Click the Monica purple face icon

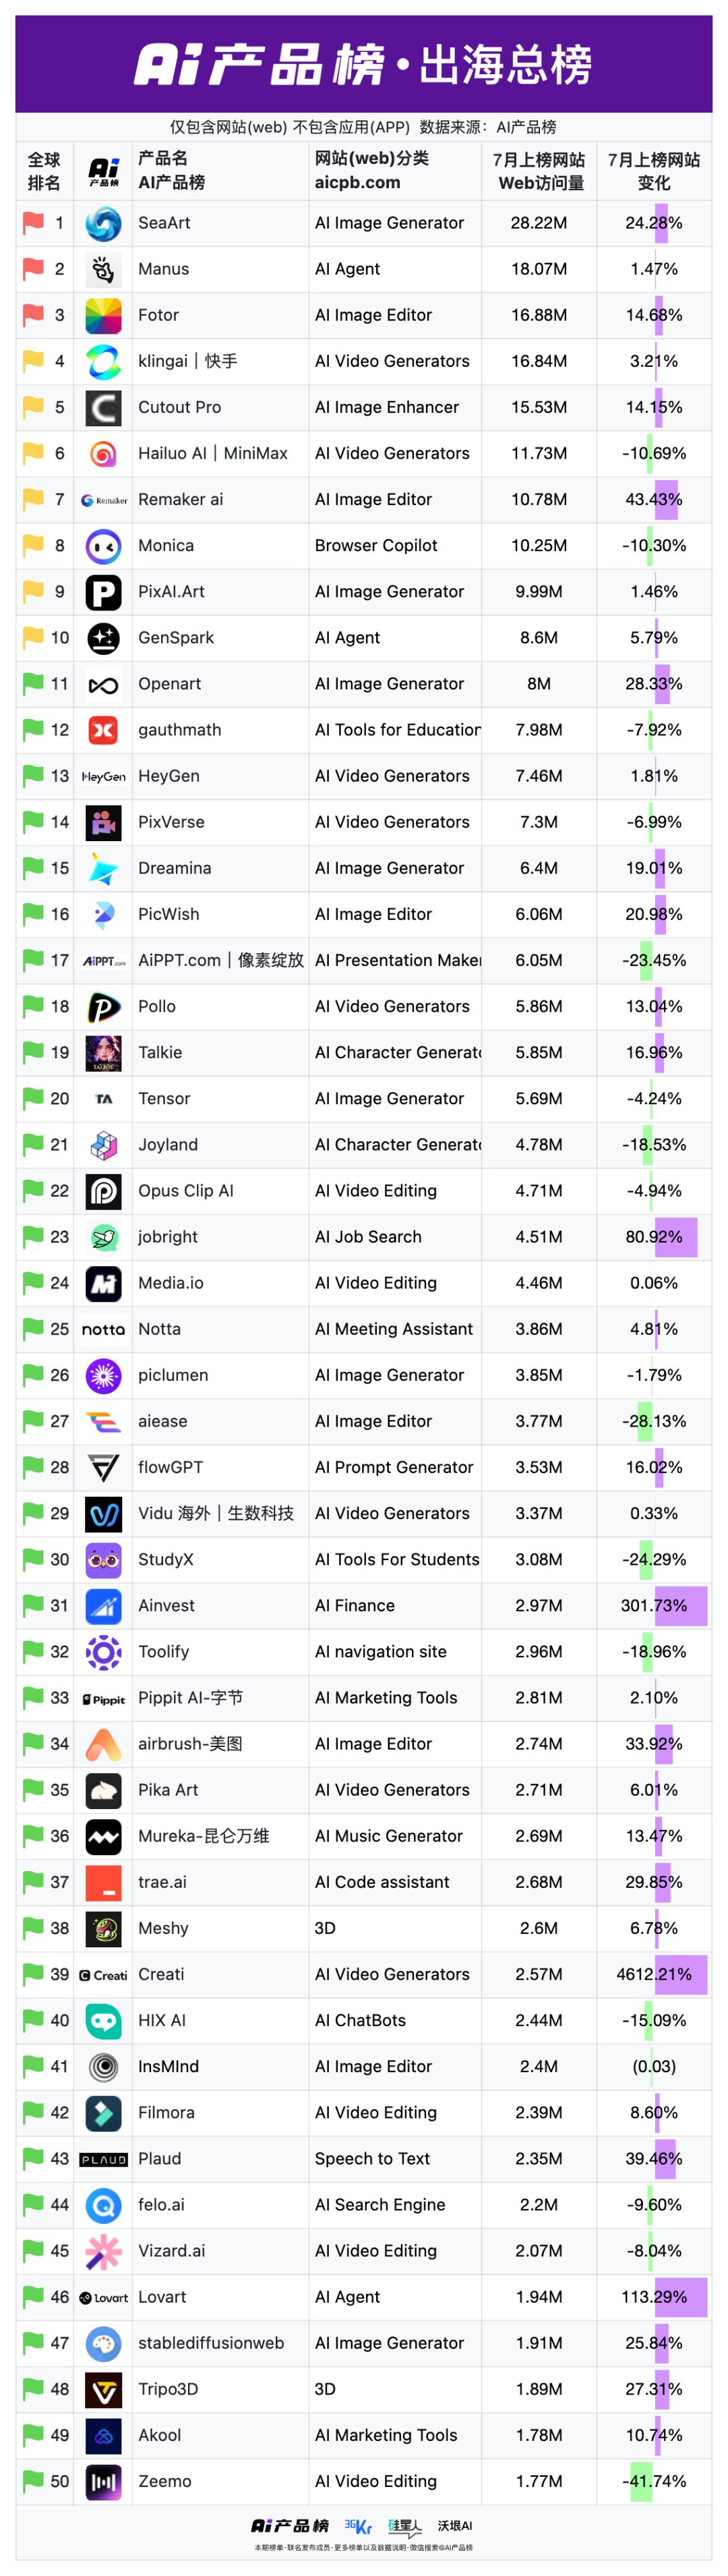point(103,546)
